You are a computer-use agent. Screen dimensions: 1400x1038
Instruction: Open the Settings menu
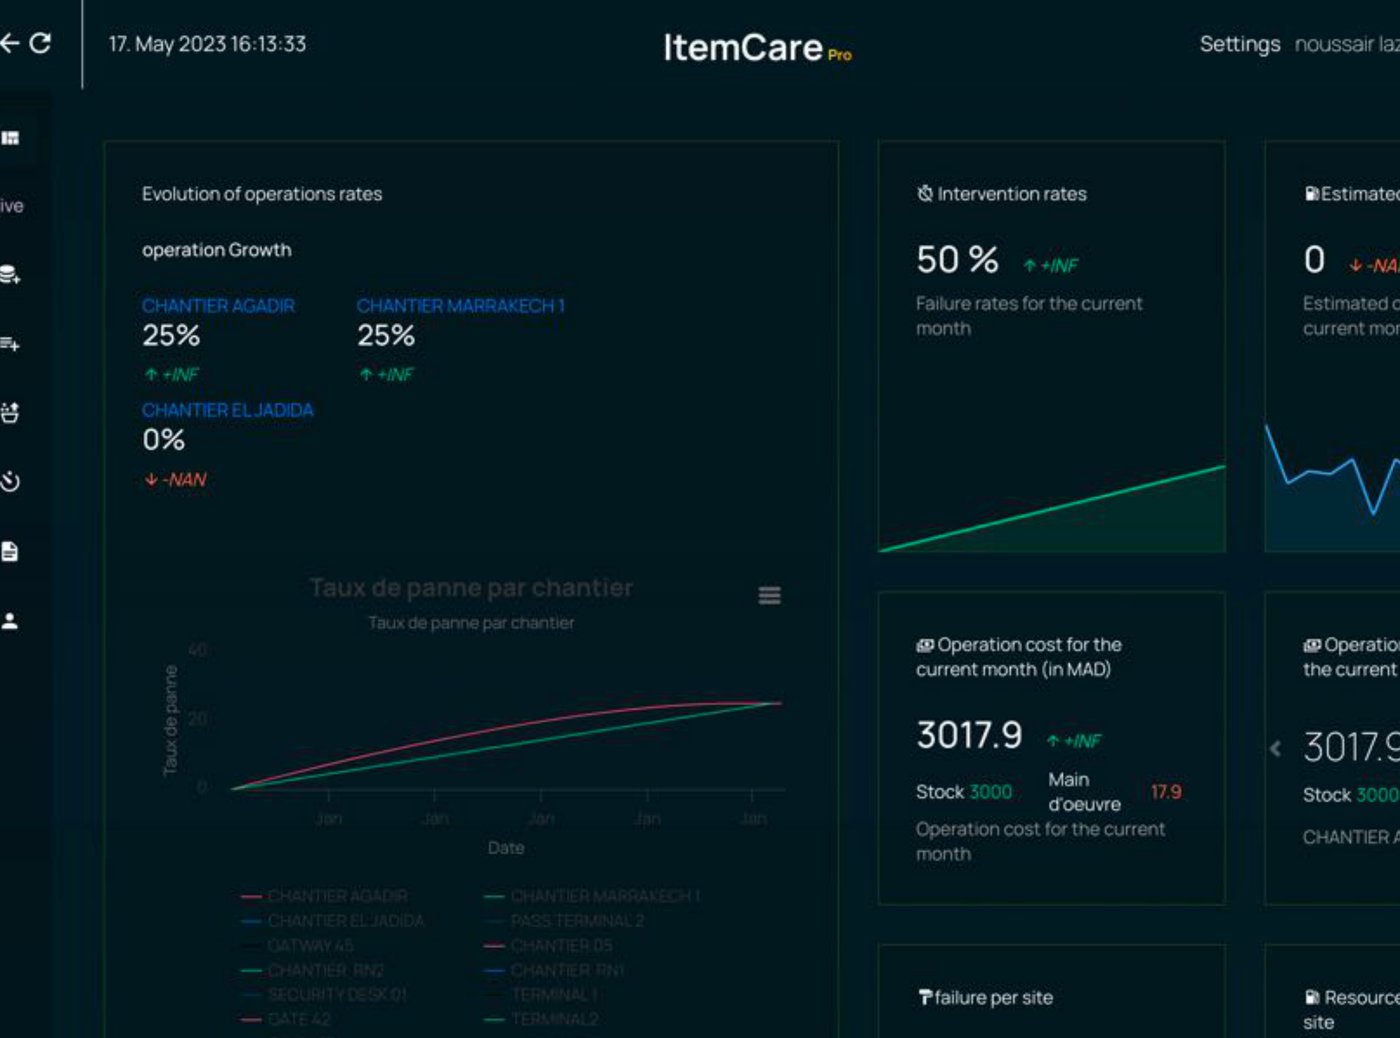pos(1240,44)
